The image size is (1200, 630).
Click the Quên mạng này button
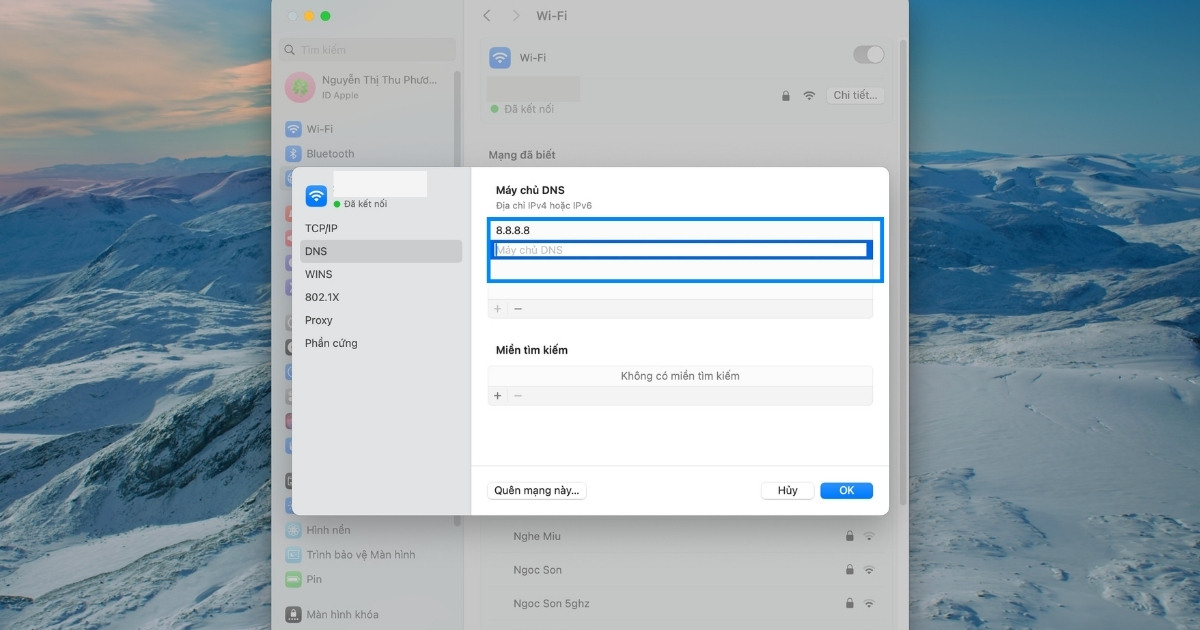tap(537, 490)
